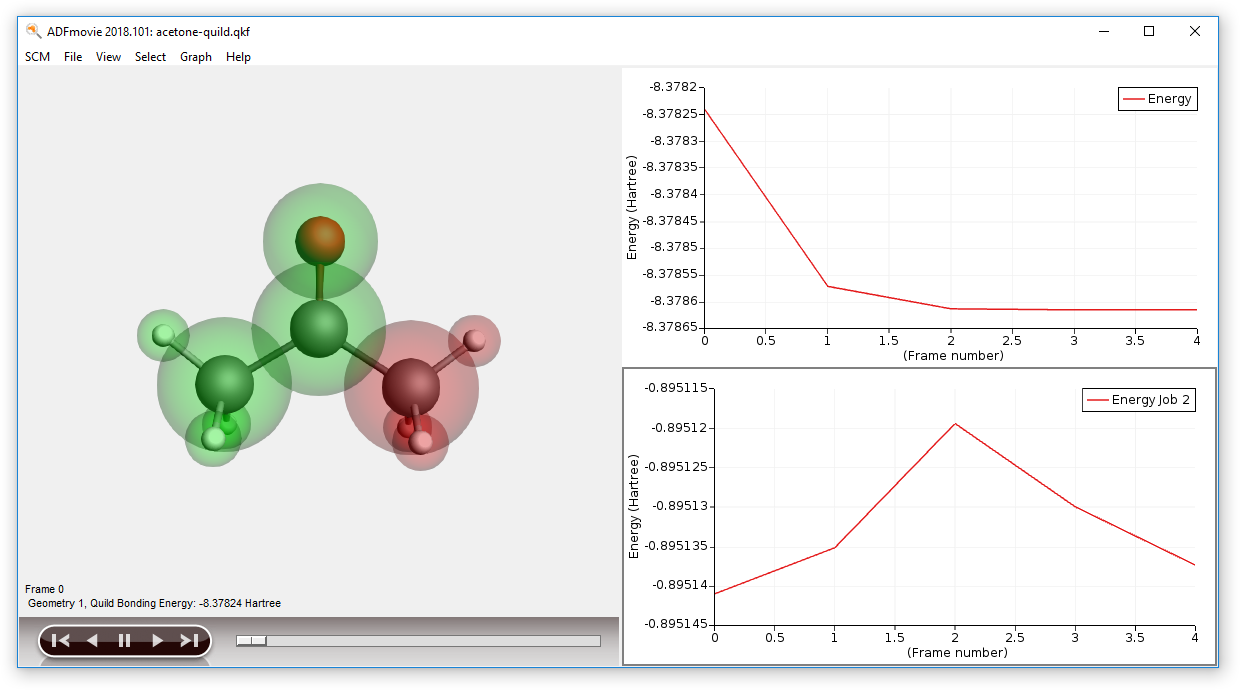Open the Select menu
Viewport: 1240px width, 690px height.
(150, 57)
